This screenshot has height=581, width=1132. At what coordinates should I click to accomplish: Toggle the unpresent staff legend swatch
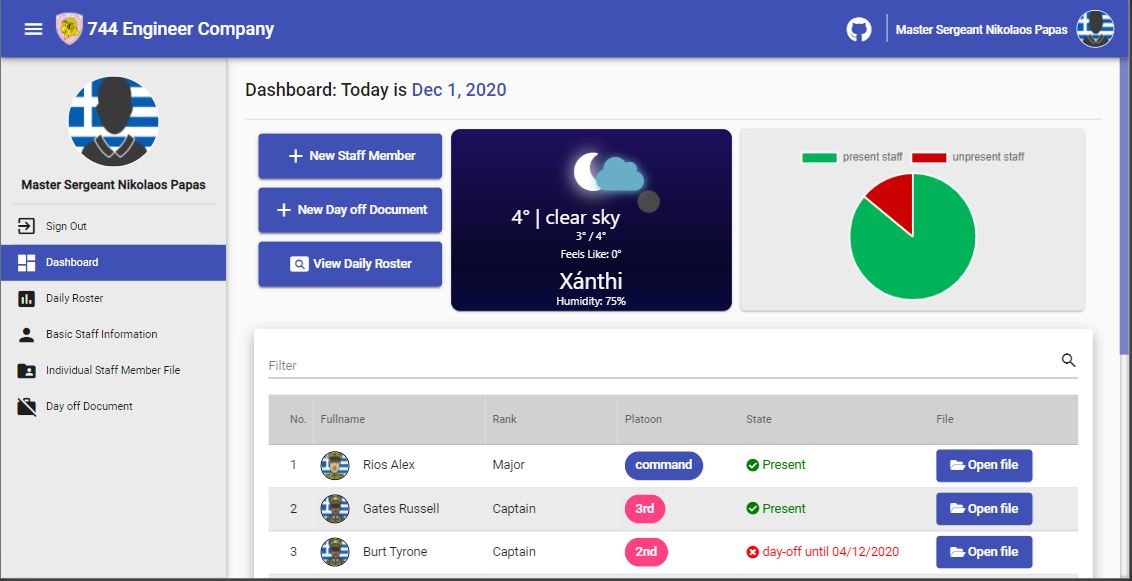click(929, 157)
